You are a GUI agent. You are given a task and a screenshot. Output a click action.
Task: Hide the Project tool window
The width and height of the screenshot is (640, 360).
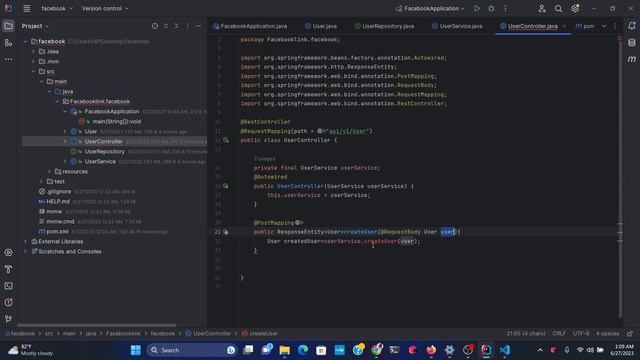coord(198,26)
